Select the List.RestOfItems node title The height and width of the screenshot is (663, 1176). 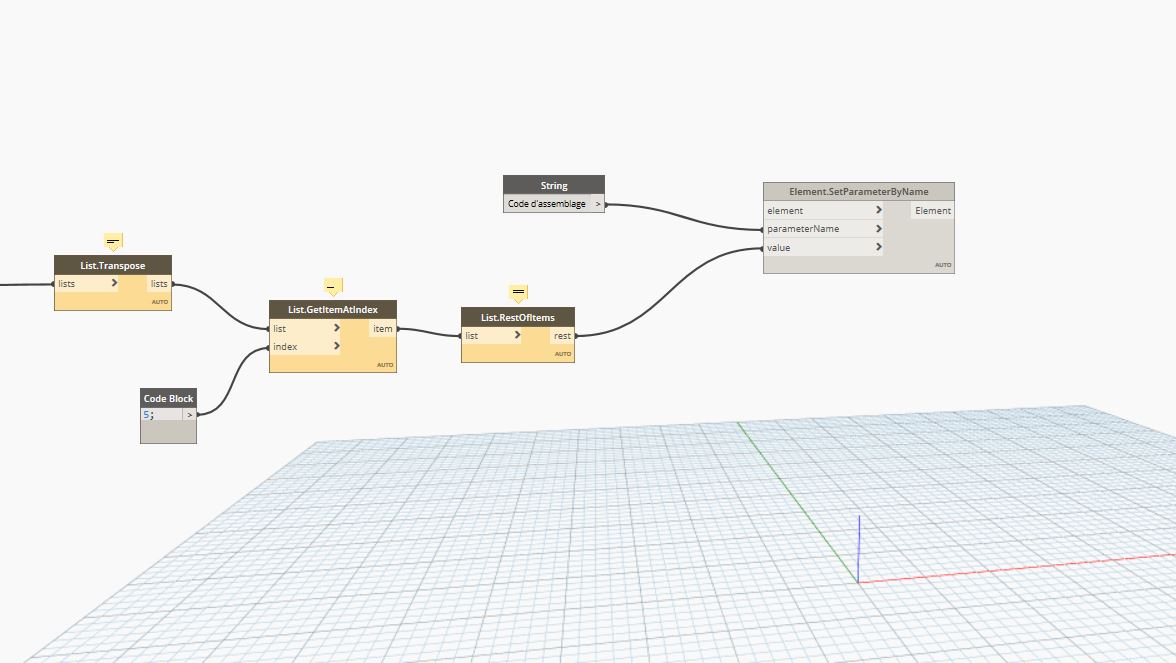[518, 317]
